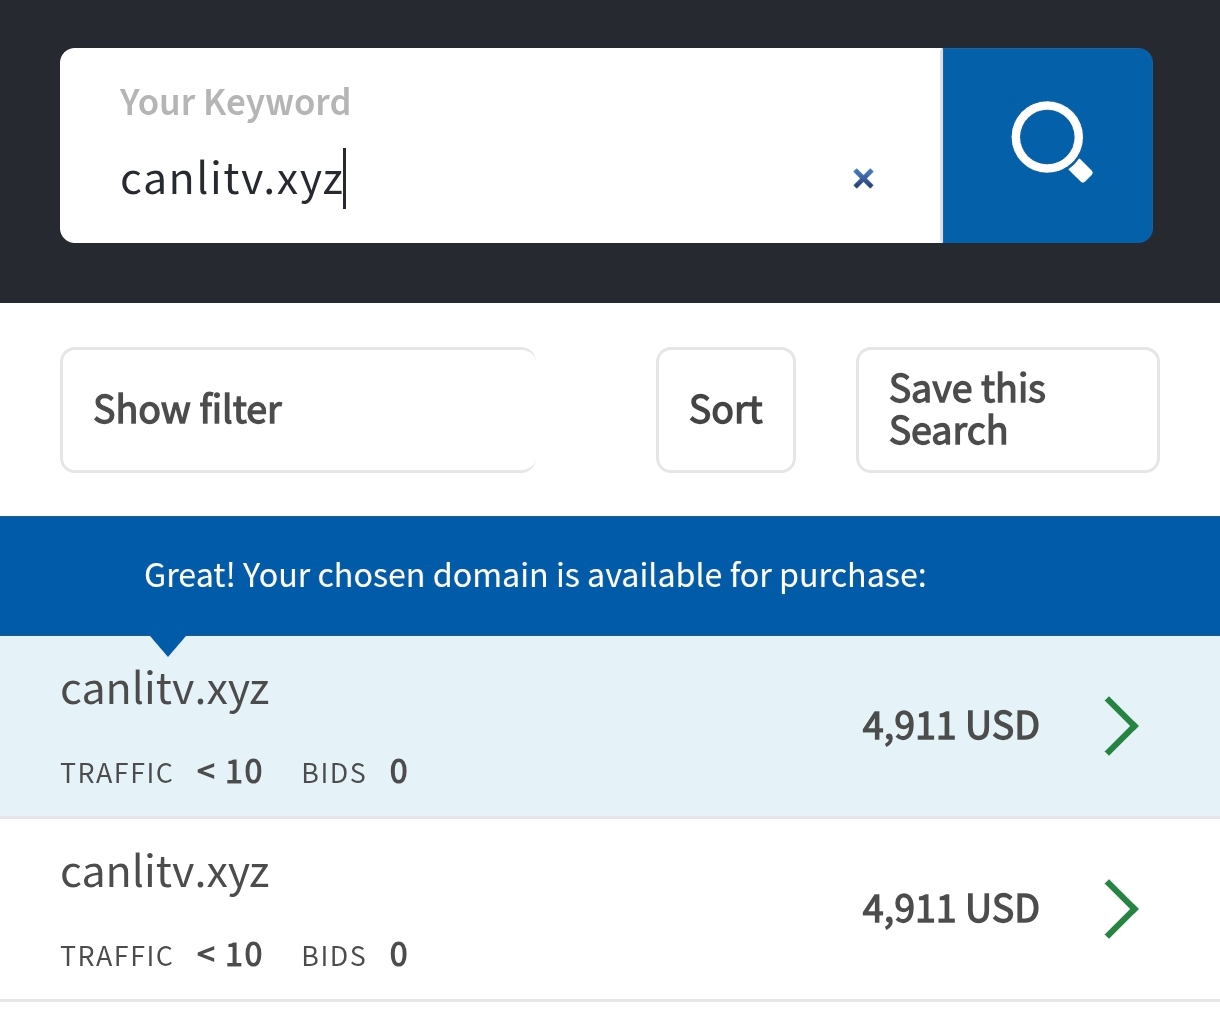Select canlitv.xyz name in second row

[165, 873]
